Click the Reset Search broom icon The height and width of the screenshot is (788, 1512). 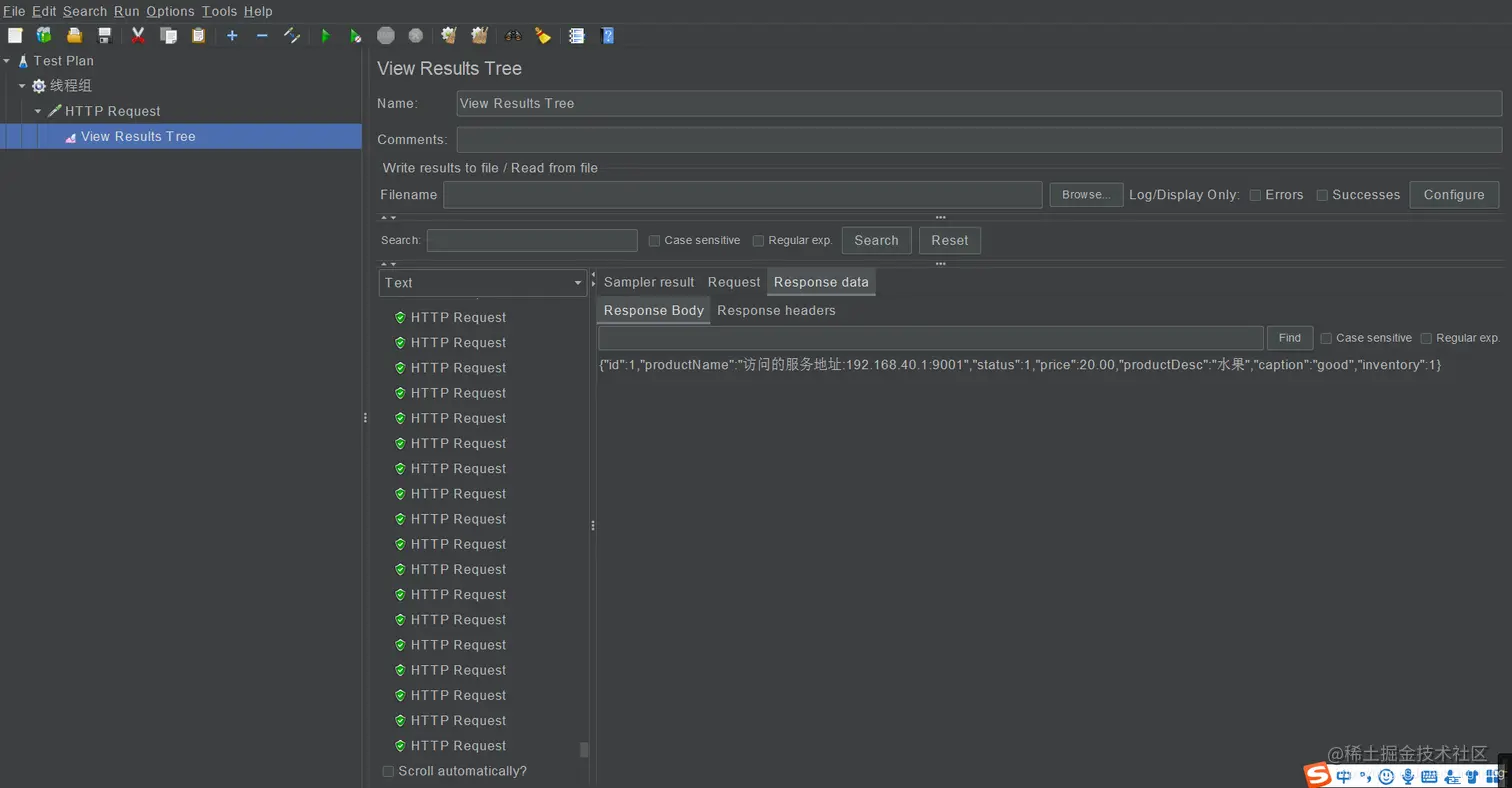[x=542, y=36]
